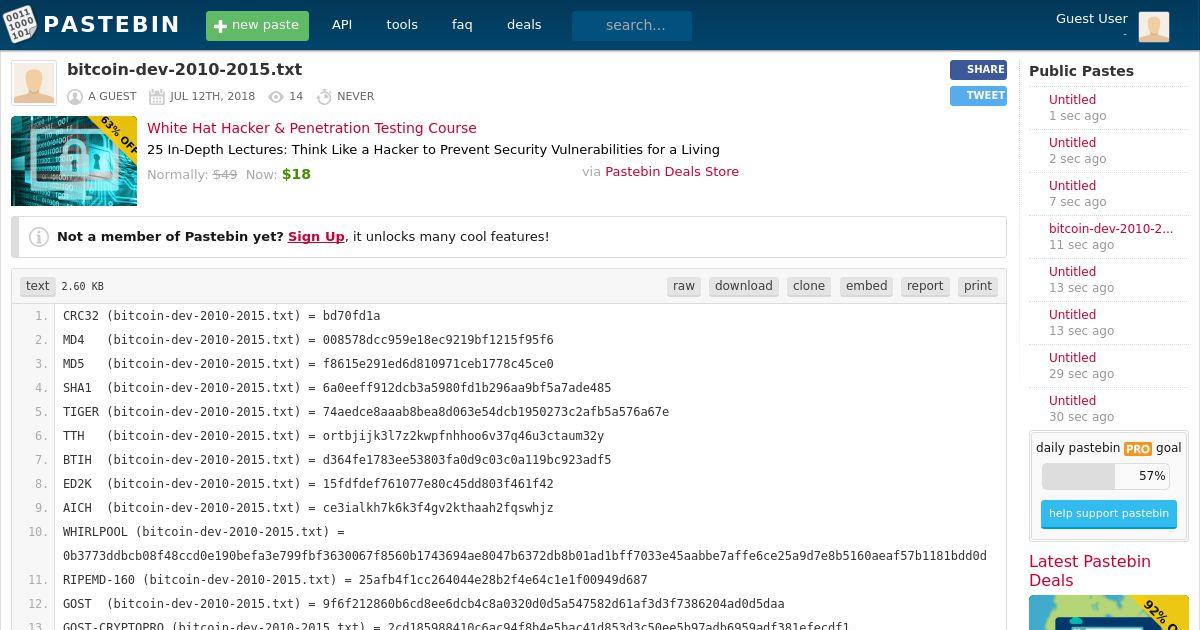Click the WHIRLPOOL hash line
Screen dimensions: 1200x630
tap(525, 544)
